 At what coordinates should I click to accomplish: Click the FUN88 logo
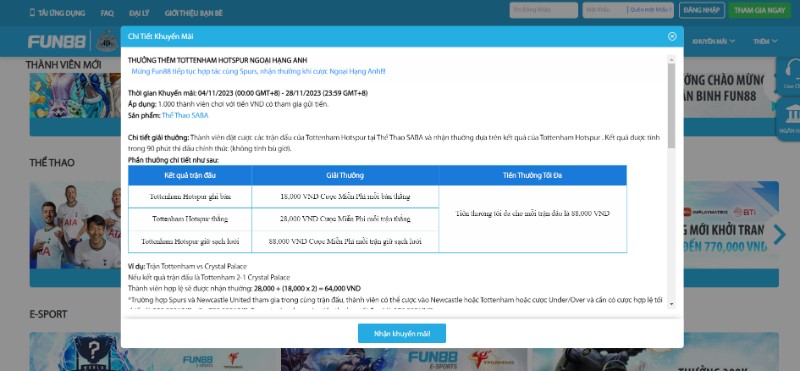point(57,41)
